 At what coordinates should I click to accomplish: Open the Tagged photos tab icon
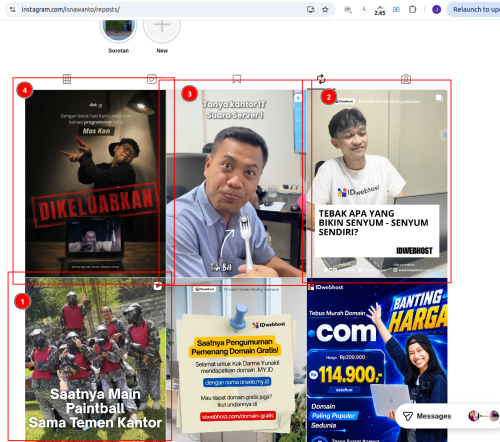(x=406, y=79)
